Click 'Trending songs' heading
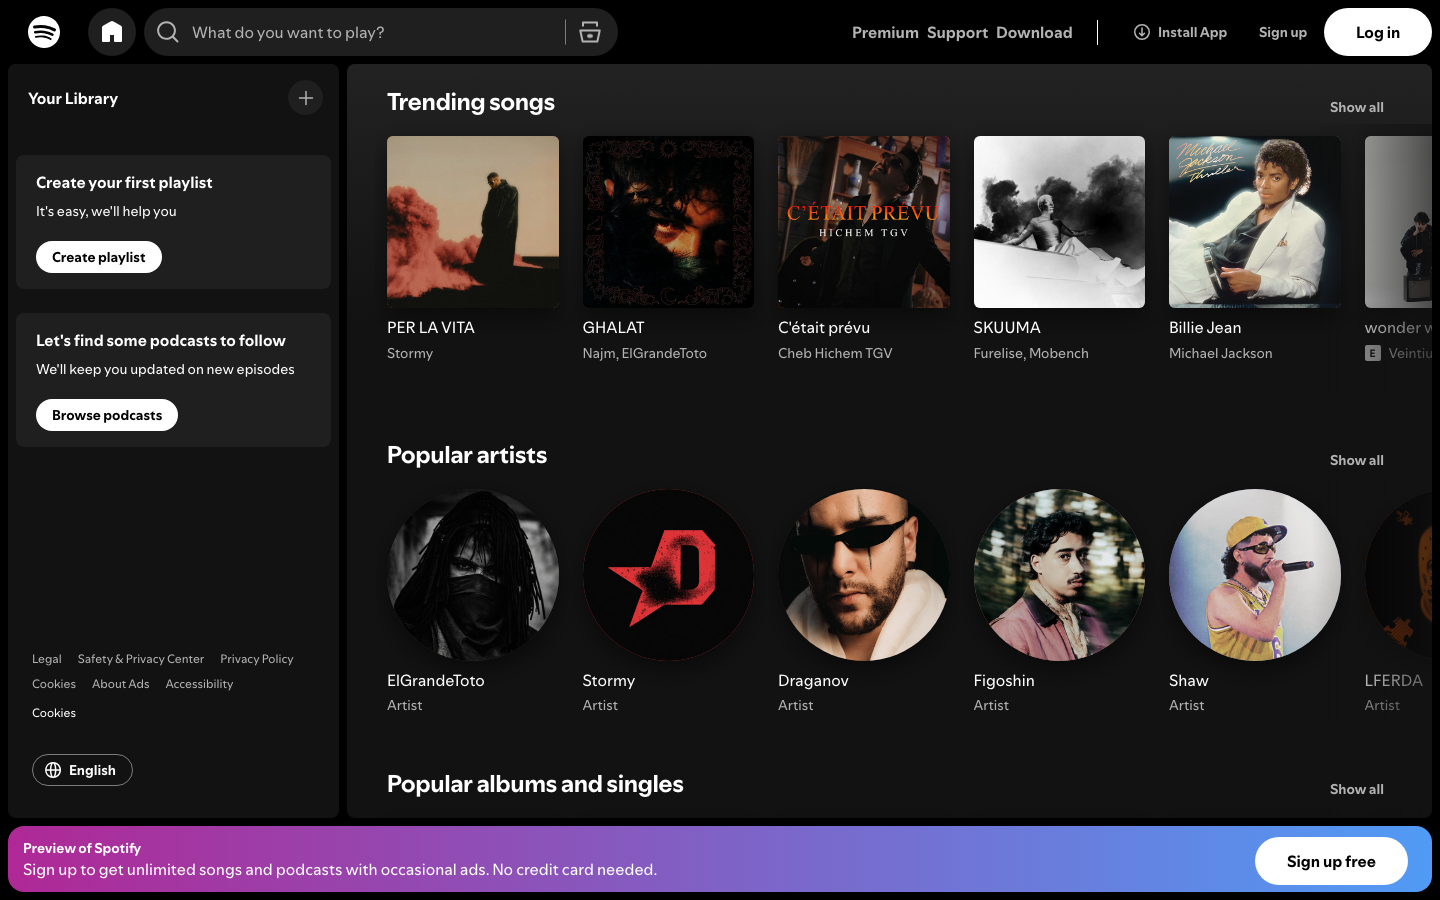Image resolution: width=1440 pixels, height=900 pixels. click(x=471, y=102)
